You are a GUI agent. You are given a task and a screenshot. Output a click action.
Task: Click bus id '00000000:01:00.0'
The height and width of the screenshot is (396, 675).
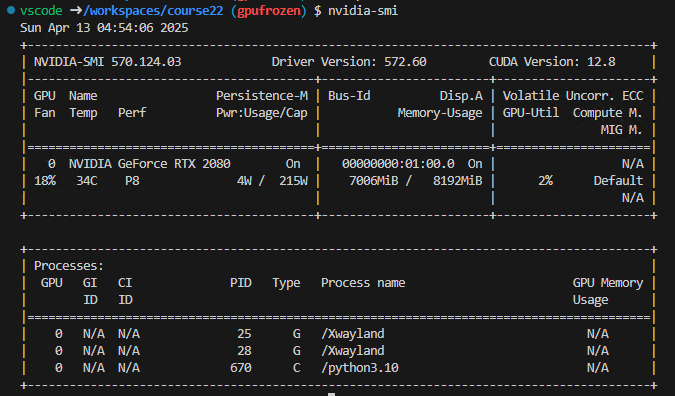[x=398, y=164]
